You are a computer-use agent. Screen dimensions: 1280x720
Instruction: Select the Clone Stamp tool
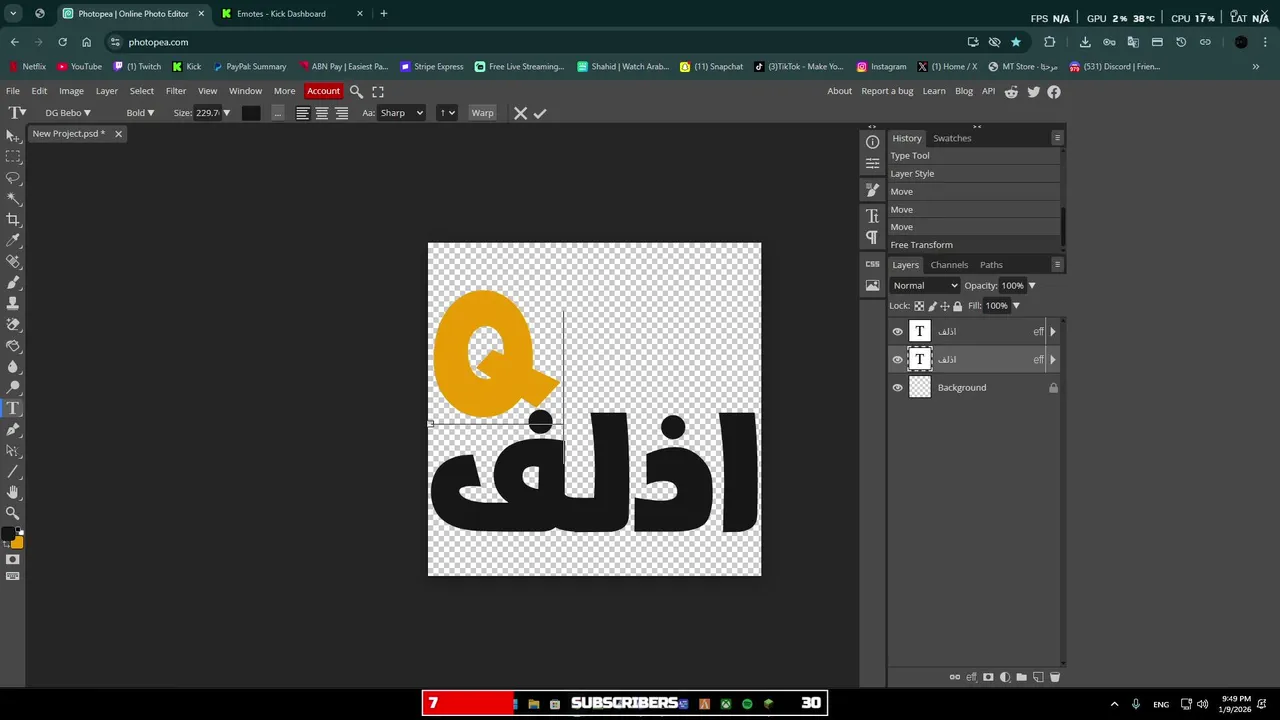[13, 304]
